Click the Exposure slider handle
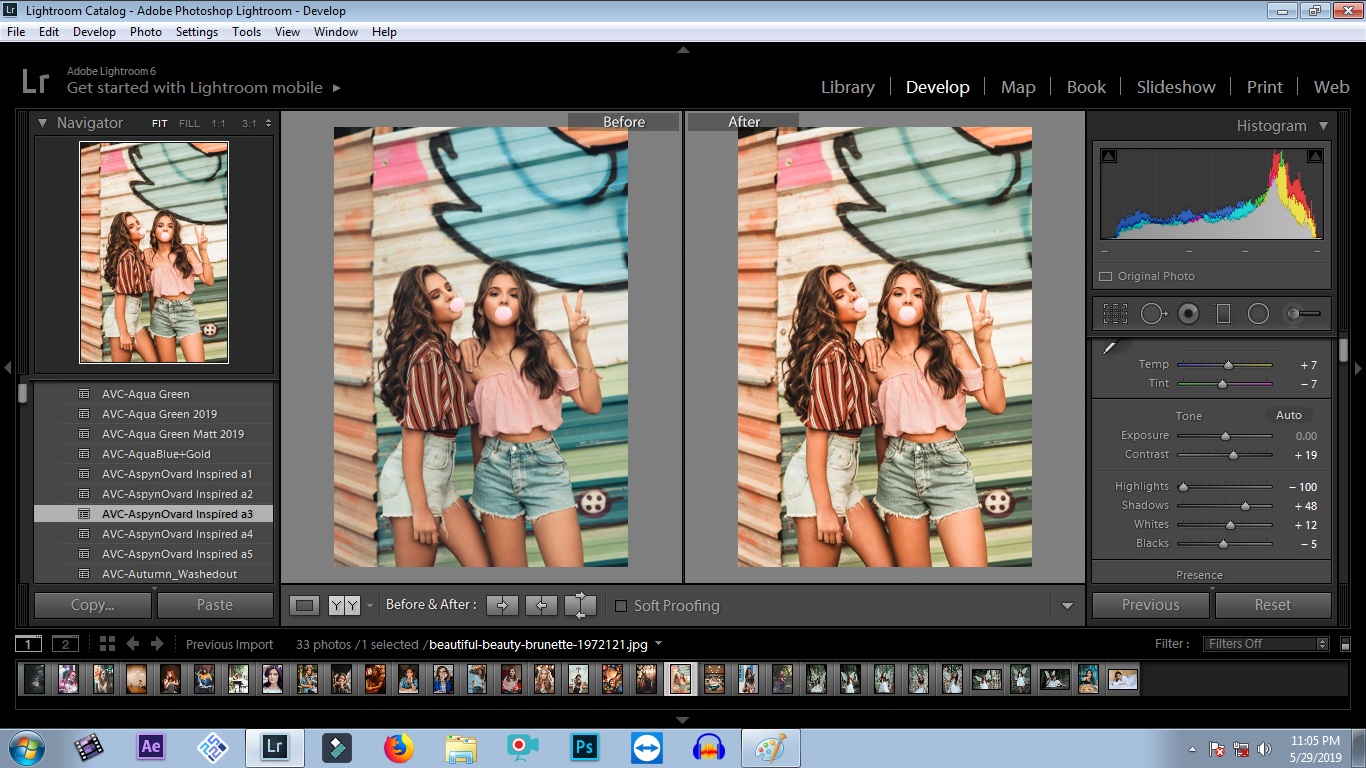The height and width of the screenshot is (768, 1366). [x=1225, y=436]
